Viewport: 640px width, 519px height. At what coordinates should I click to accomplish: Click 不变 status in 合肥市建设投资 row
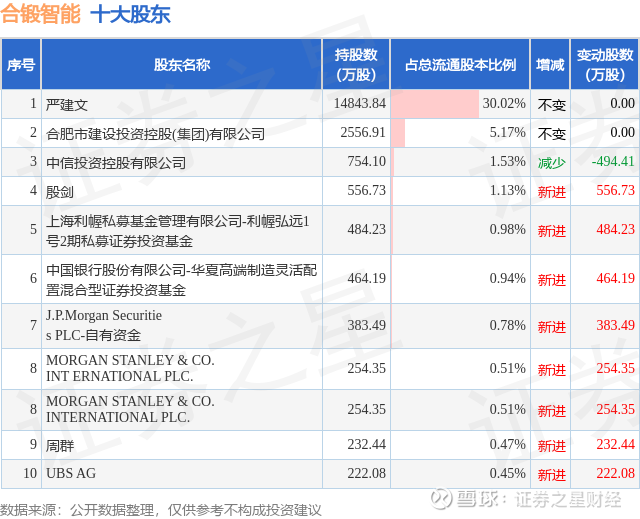(x=551, y=134)
